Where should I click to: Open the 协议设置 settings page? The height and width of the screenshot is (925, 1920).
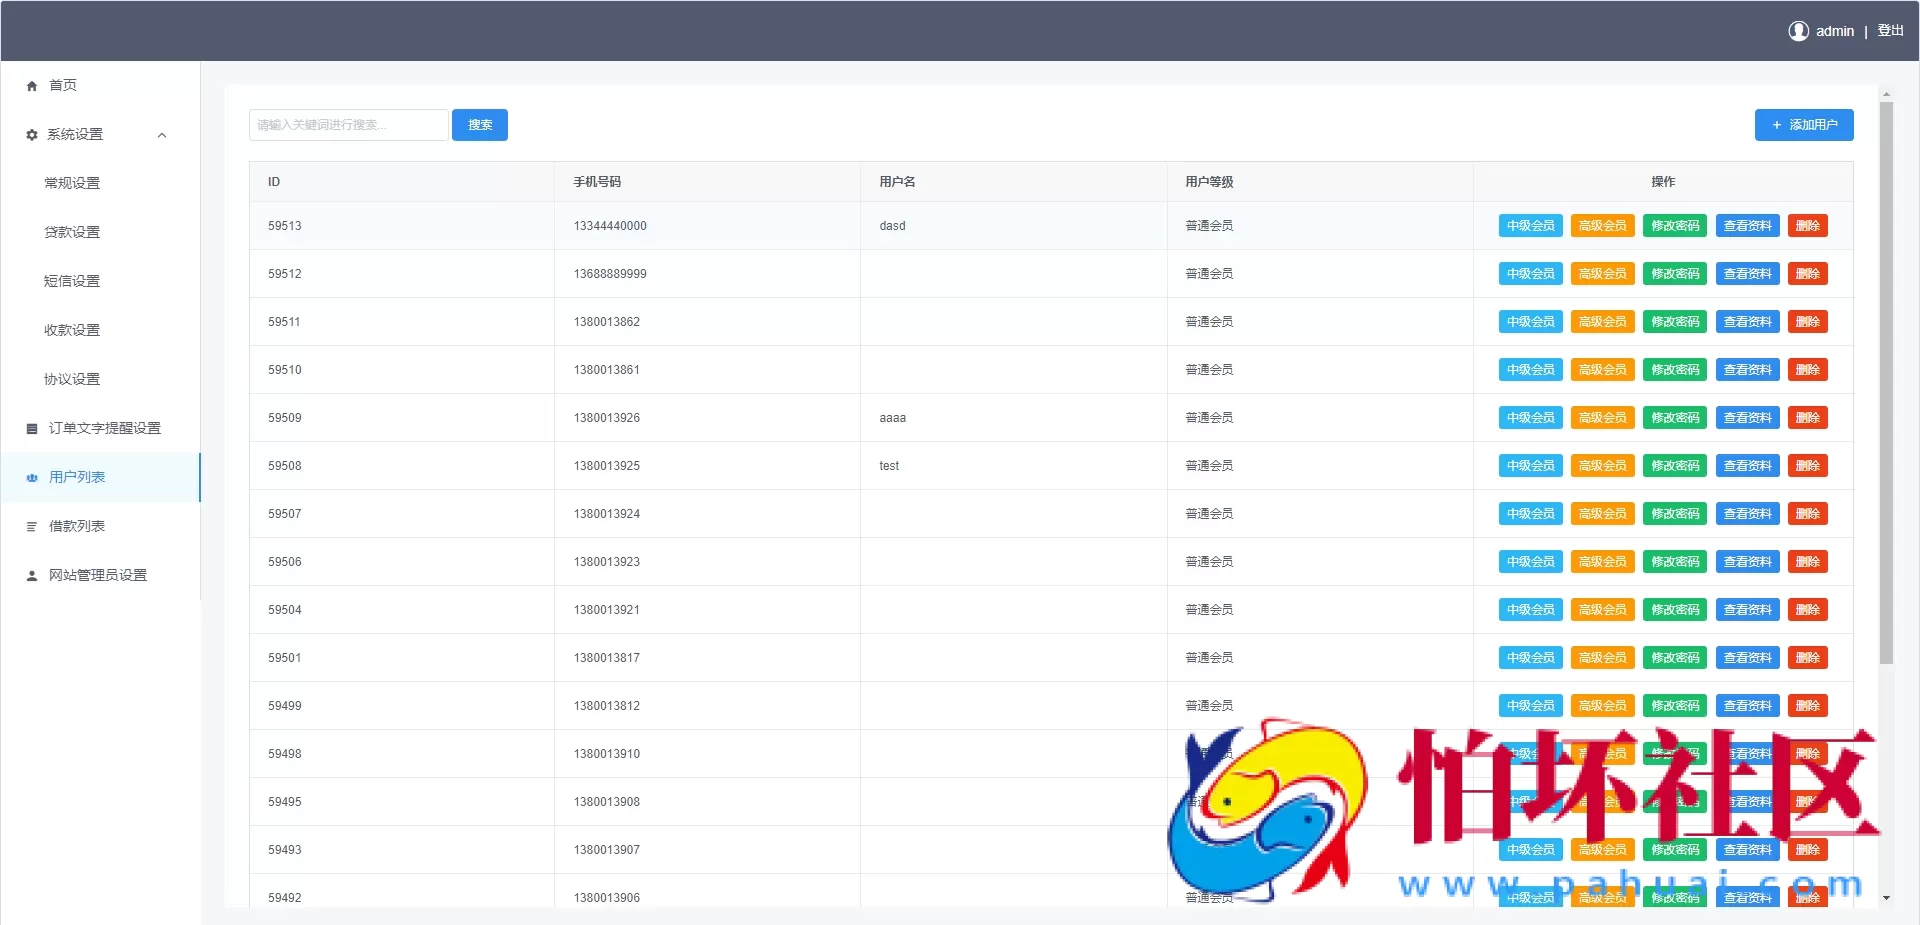[70, 378]
